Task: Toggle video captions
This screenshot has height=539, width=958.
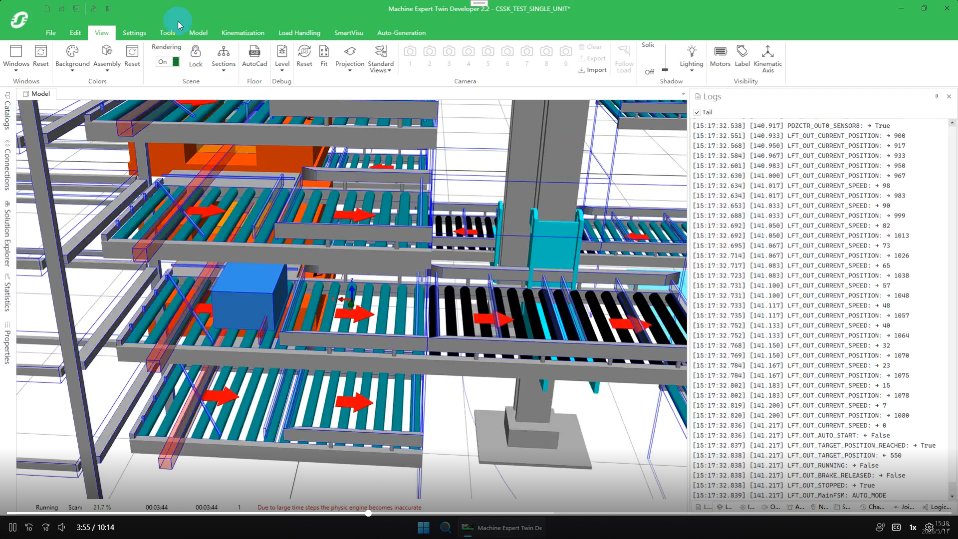Action: tap(896, 527)
